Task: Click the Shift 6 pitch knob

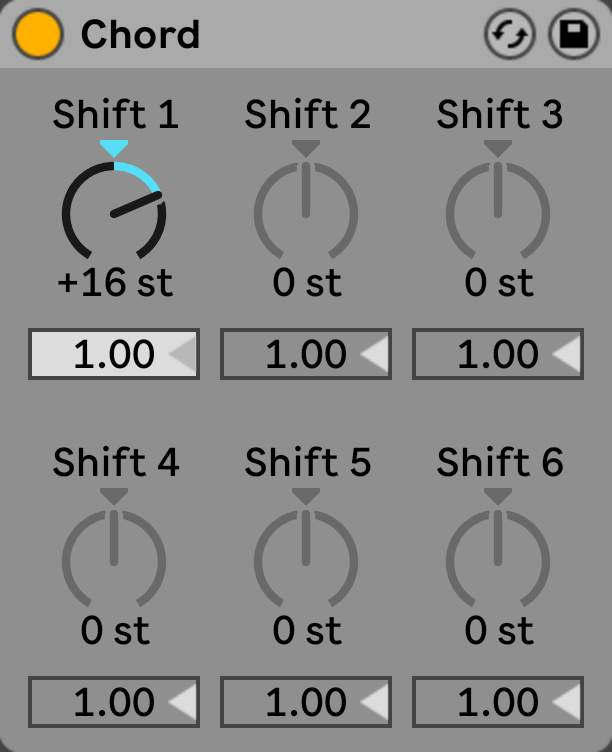Action: click(x=498, y=558)
